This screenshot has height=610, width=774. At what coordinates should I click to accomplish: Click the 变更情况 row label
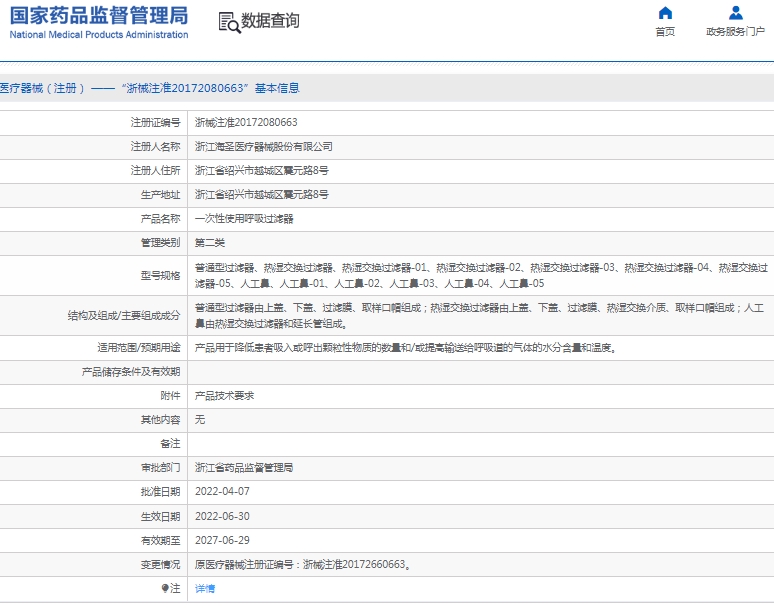click(x=160, y=565)
